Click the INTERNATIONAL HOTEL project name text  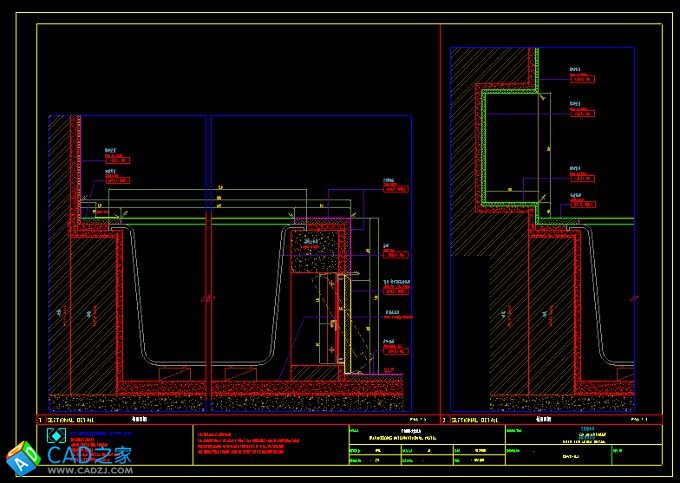point(388,437)
